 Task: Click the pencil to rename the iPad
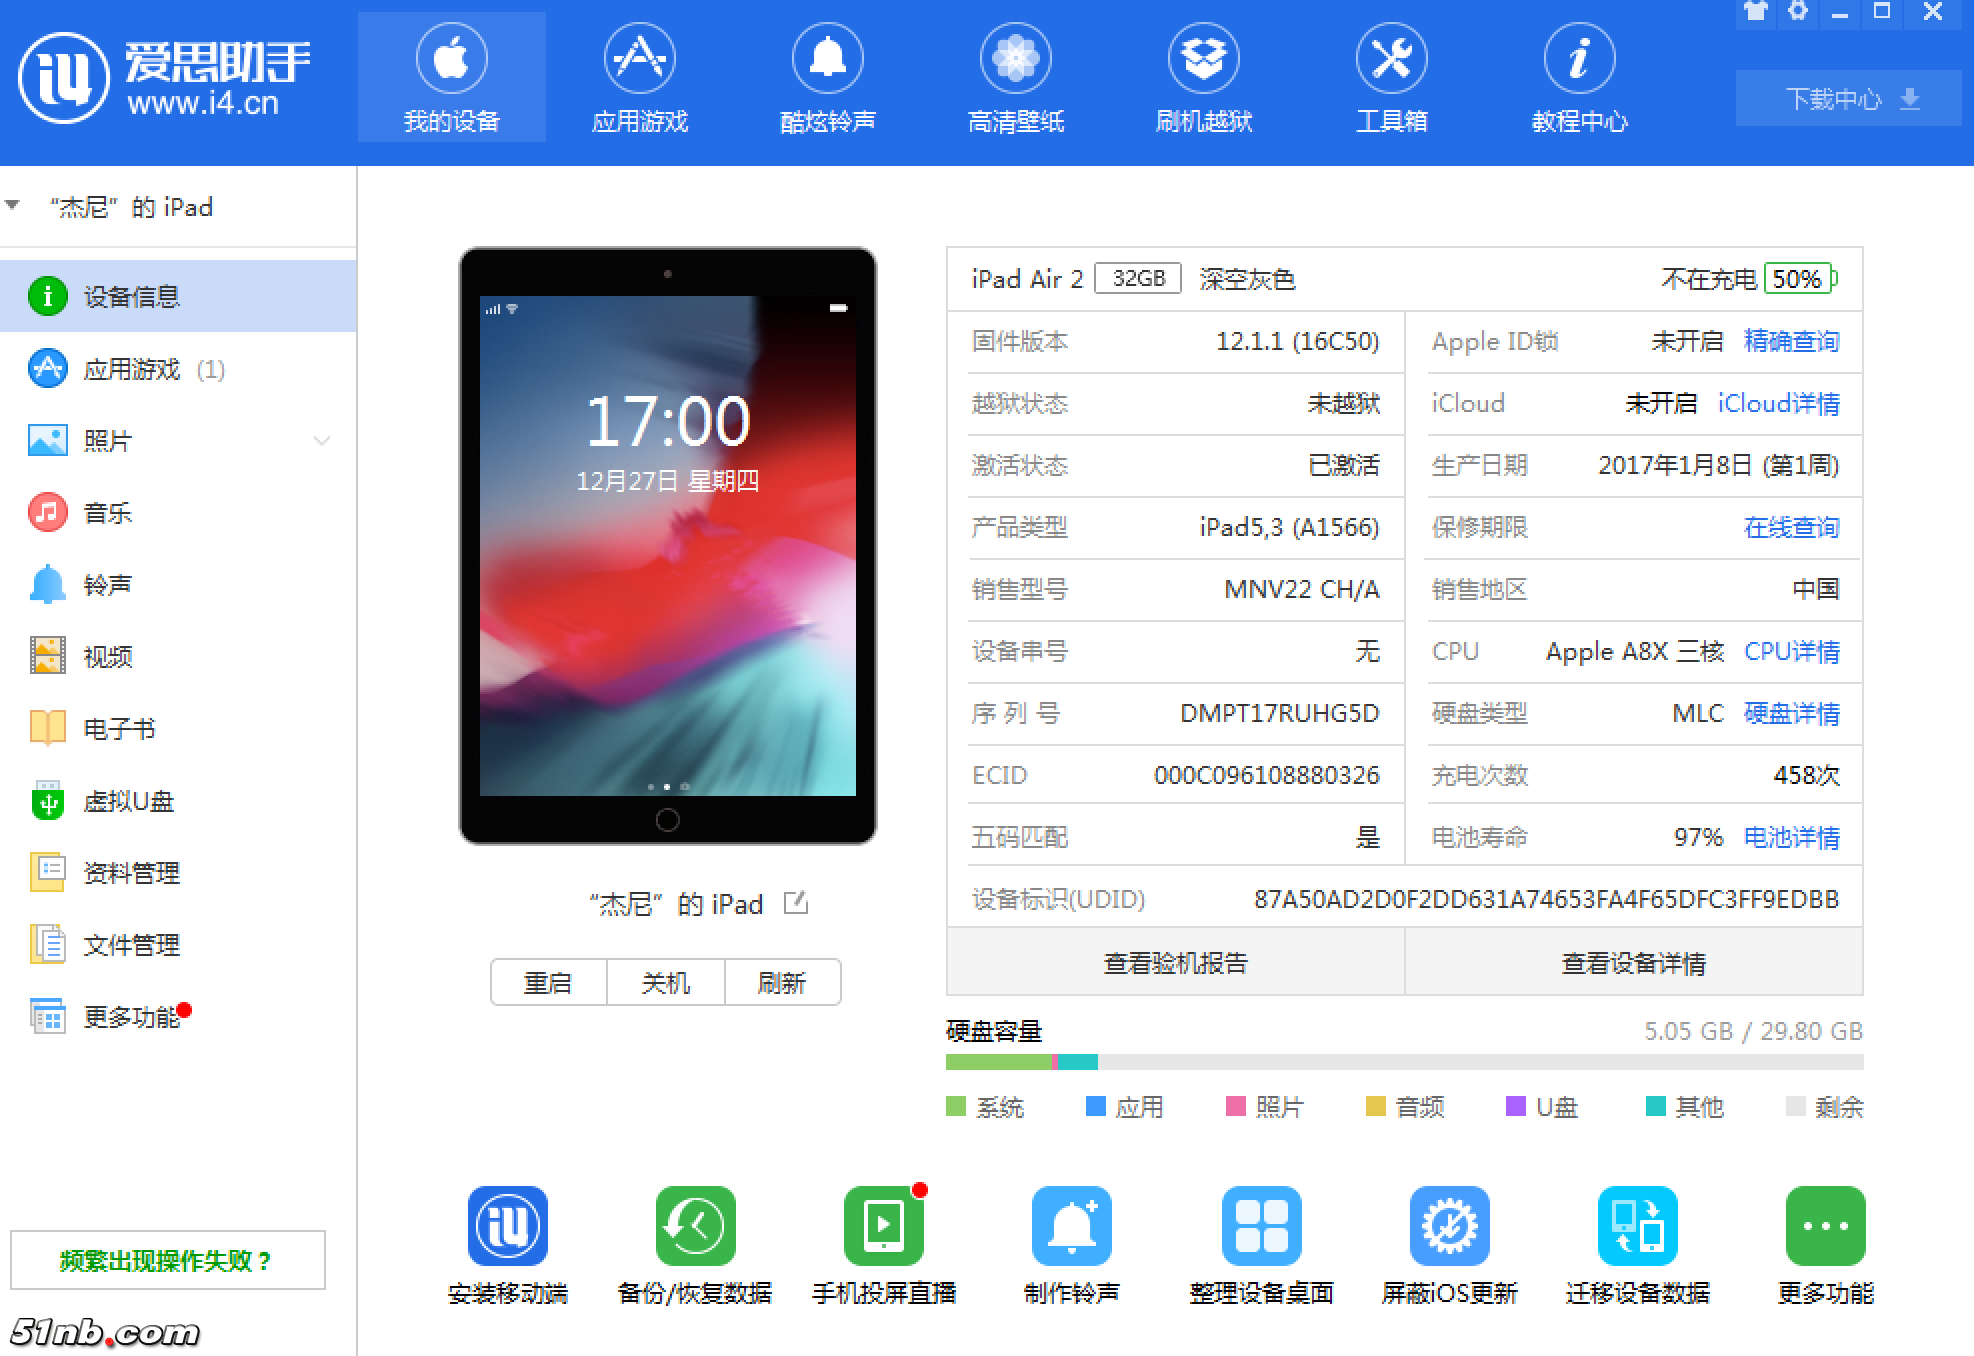coord(795,903)
